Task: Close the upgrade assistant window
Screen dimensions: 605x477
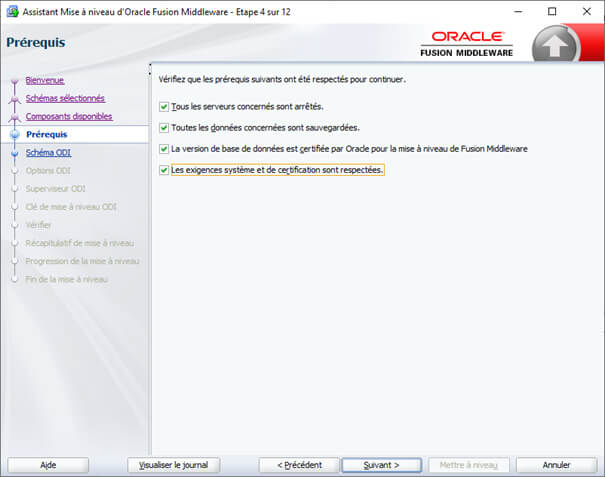Action: pos(587,12)
